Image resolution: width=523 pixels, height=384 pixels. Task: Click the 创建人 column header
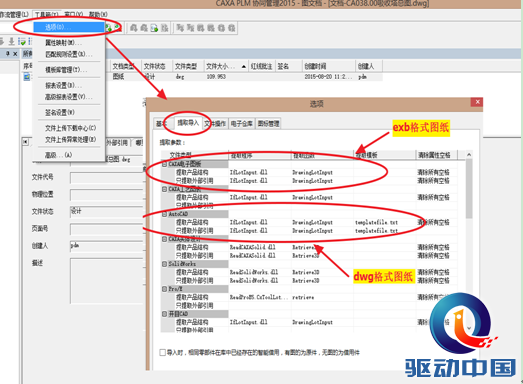pos(369,66)
